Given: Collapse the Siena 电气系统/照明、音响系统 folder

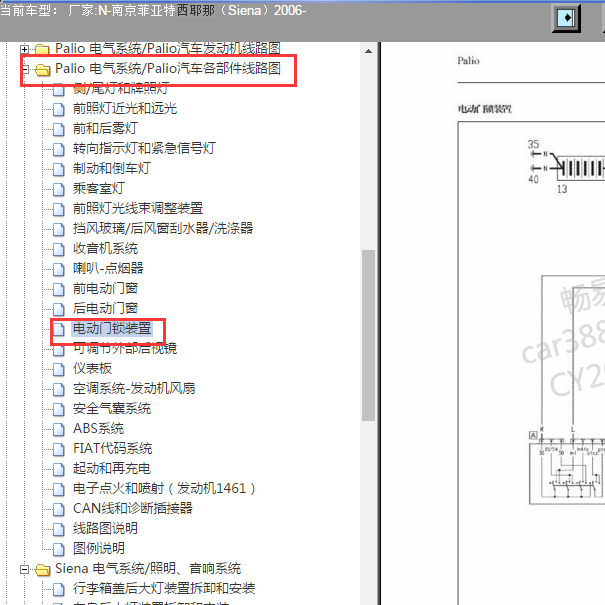Looking at the screenshot, I should 24,570.
